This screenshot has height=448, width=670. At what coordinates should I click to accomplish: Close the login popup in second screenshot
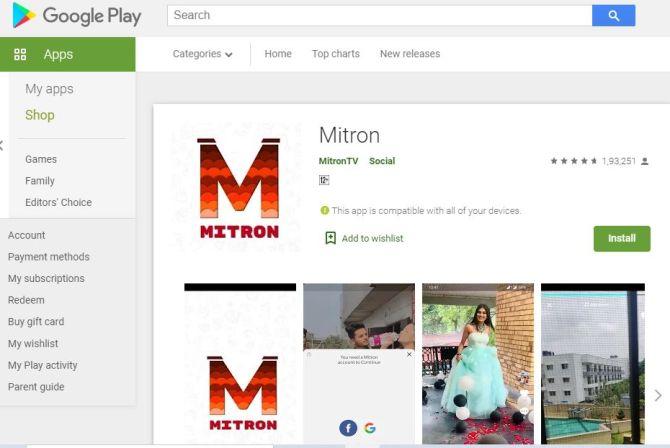coord(409,354)
